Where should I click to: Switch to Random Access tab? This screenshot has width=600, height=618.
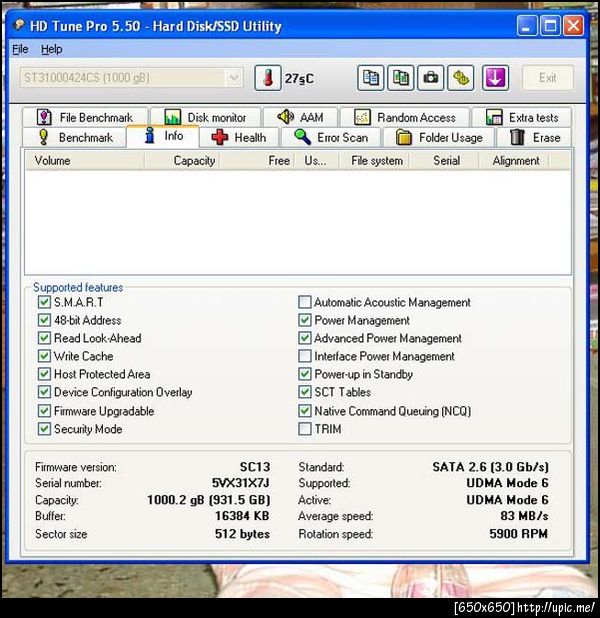tap(405, 117)
